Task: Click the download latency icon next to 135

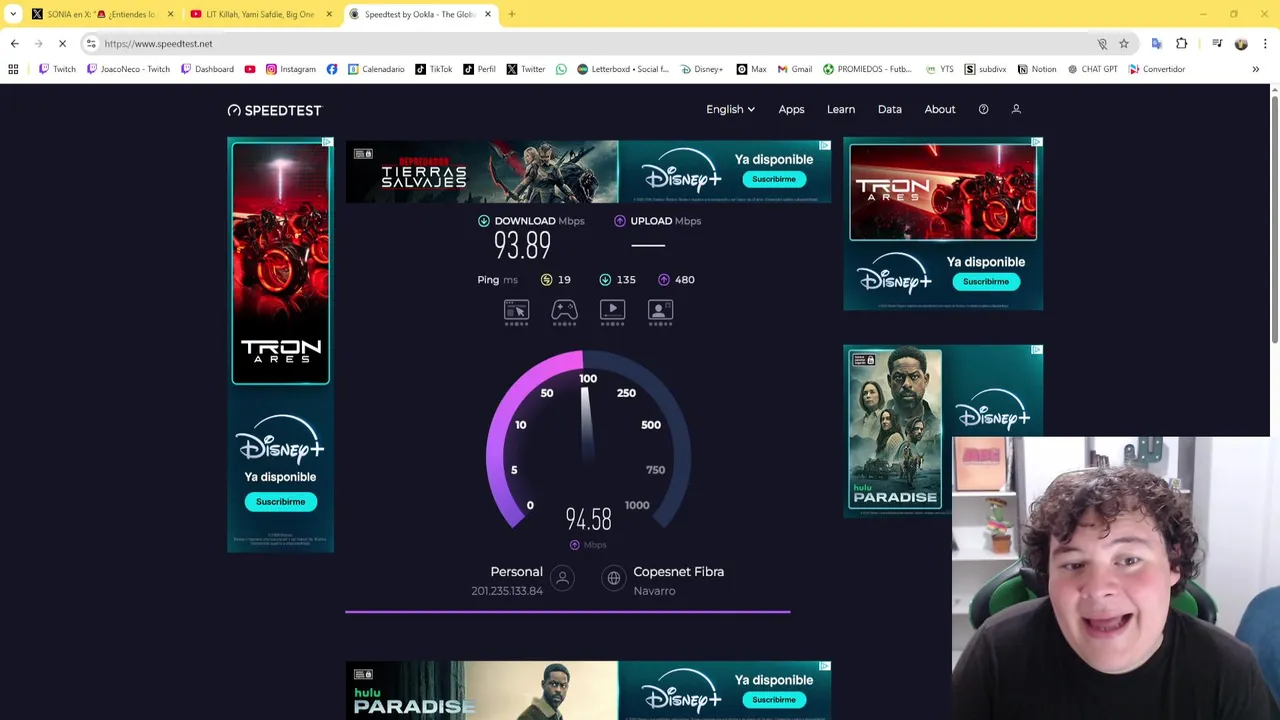Action: (605, 280)
